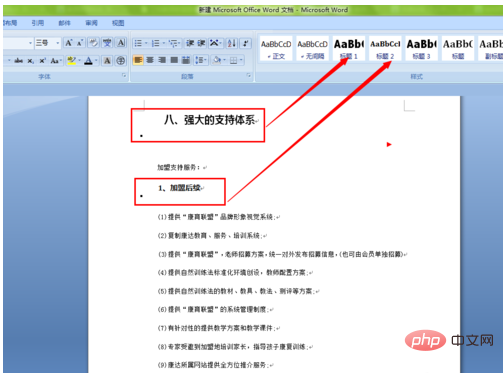Toggle the active Align Left button
The height and width of the screenshot is (373, 504).
(x=138, y=60)
